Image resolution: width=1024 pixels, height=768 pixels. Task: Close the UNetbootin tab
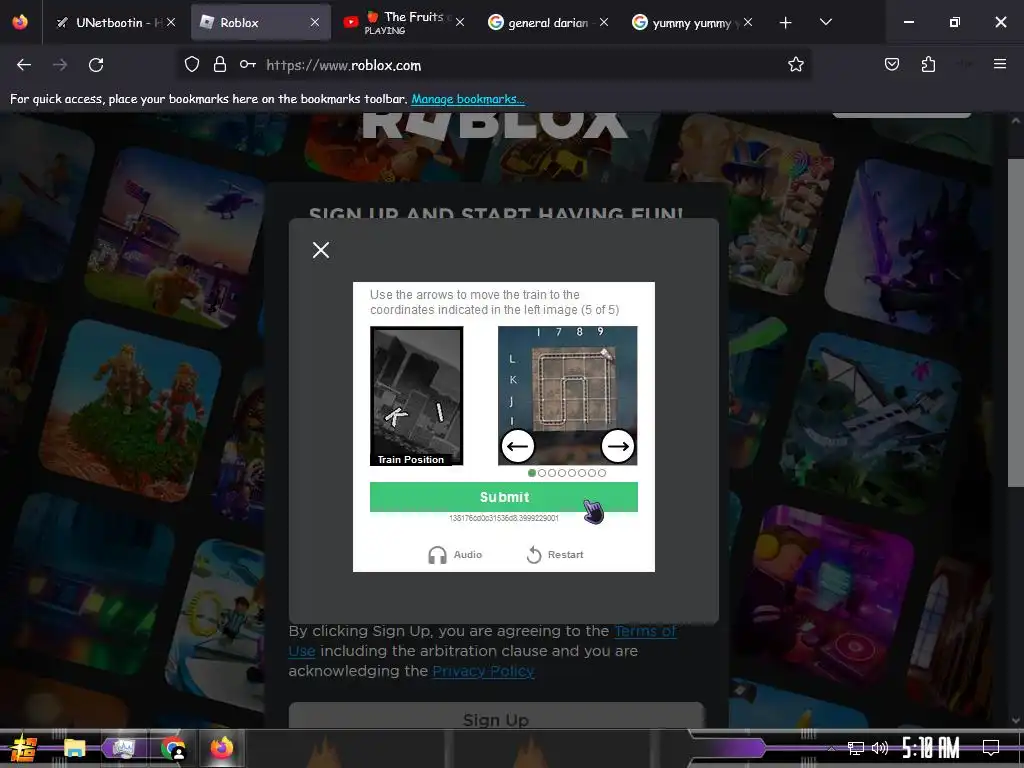tap(171, 22)
